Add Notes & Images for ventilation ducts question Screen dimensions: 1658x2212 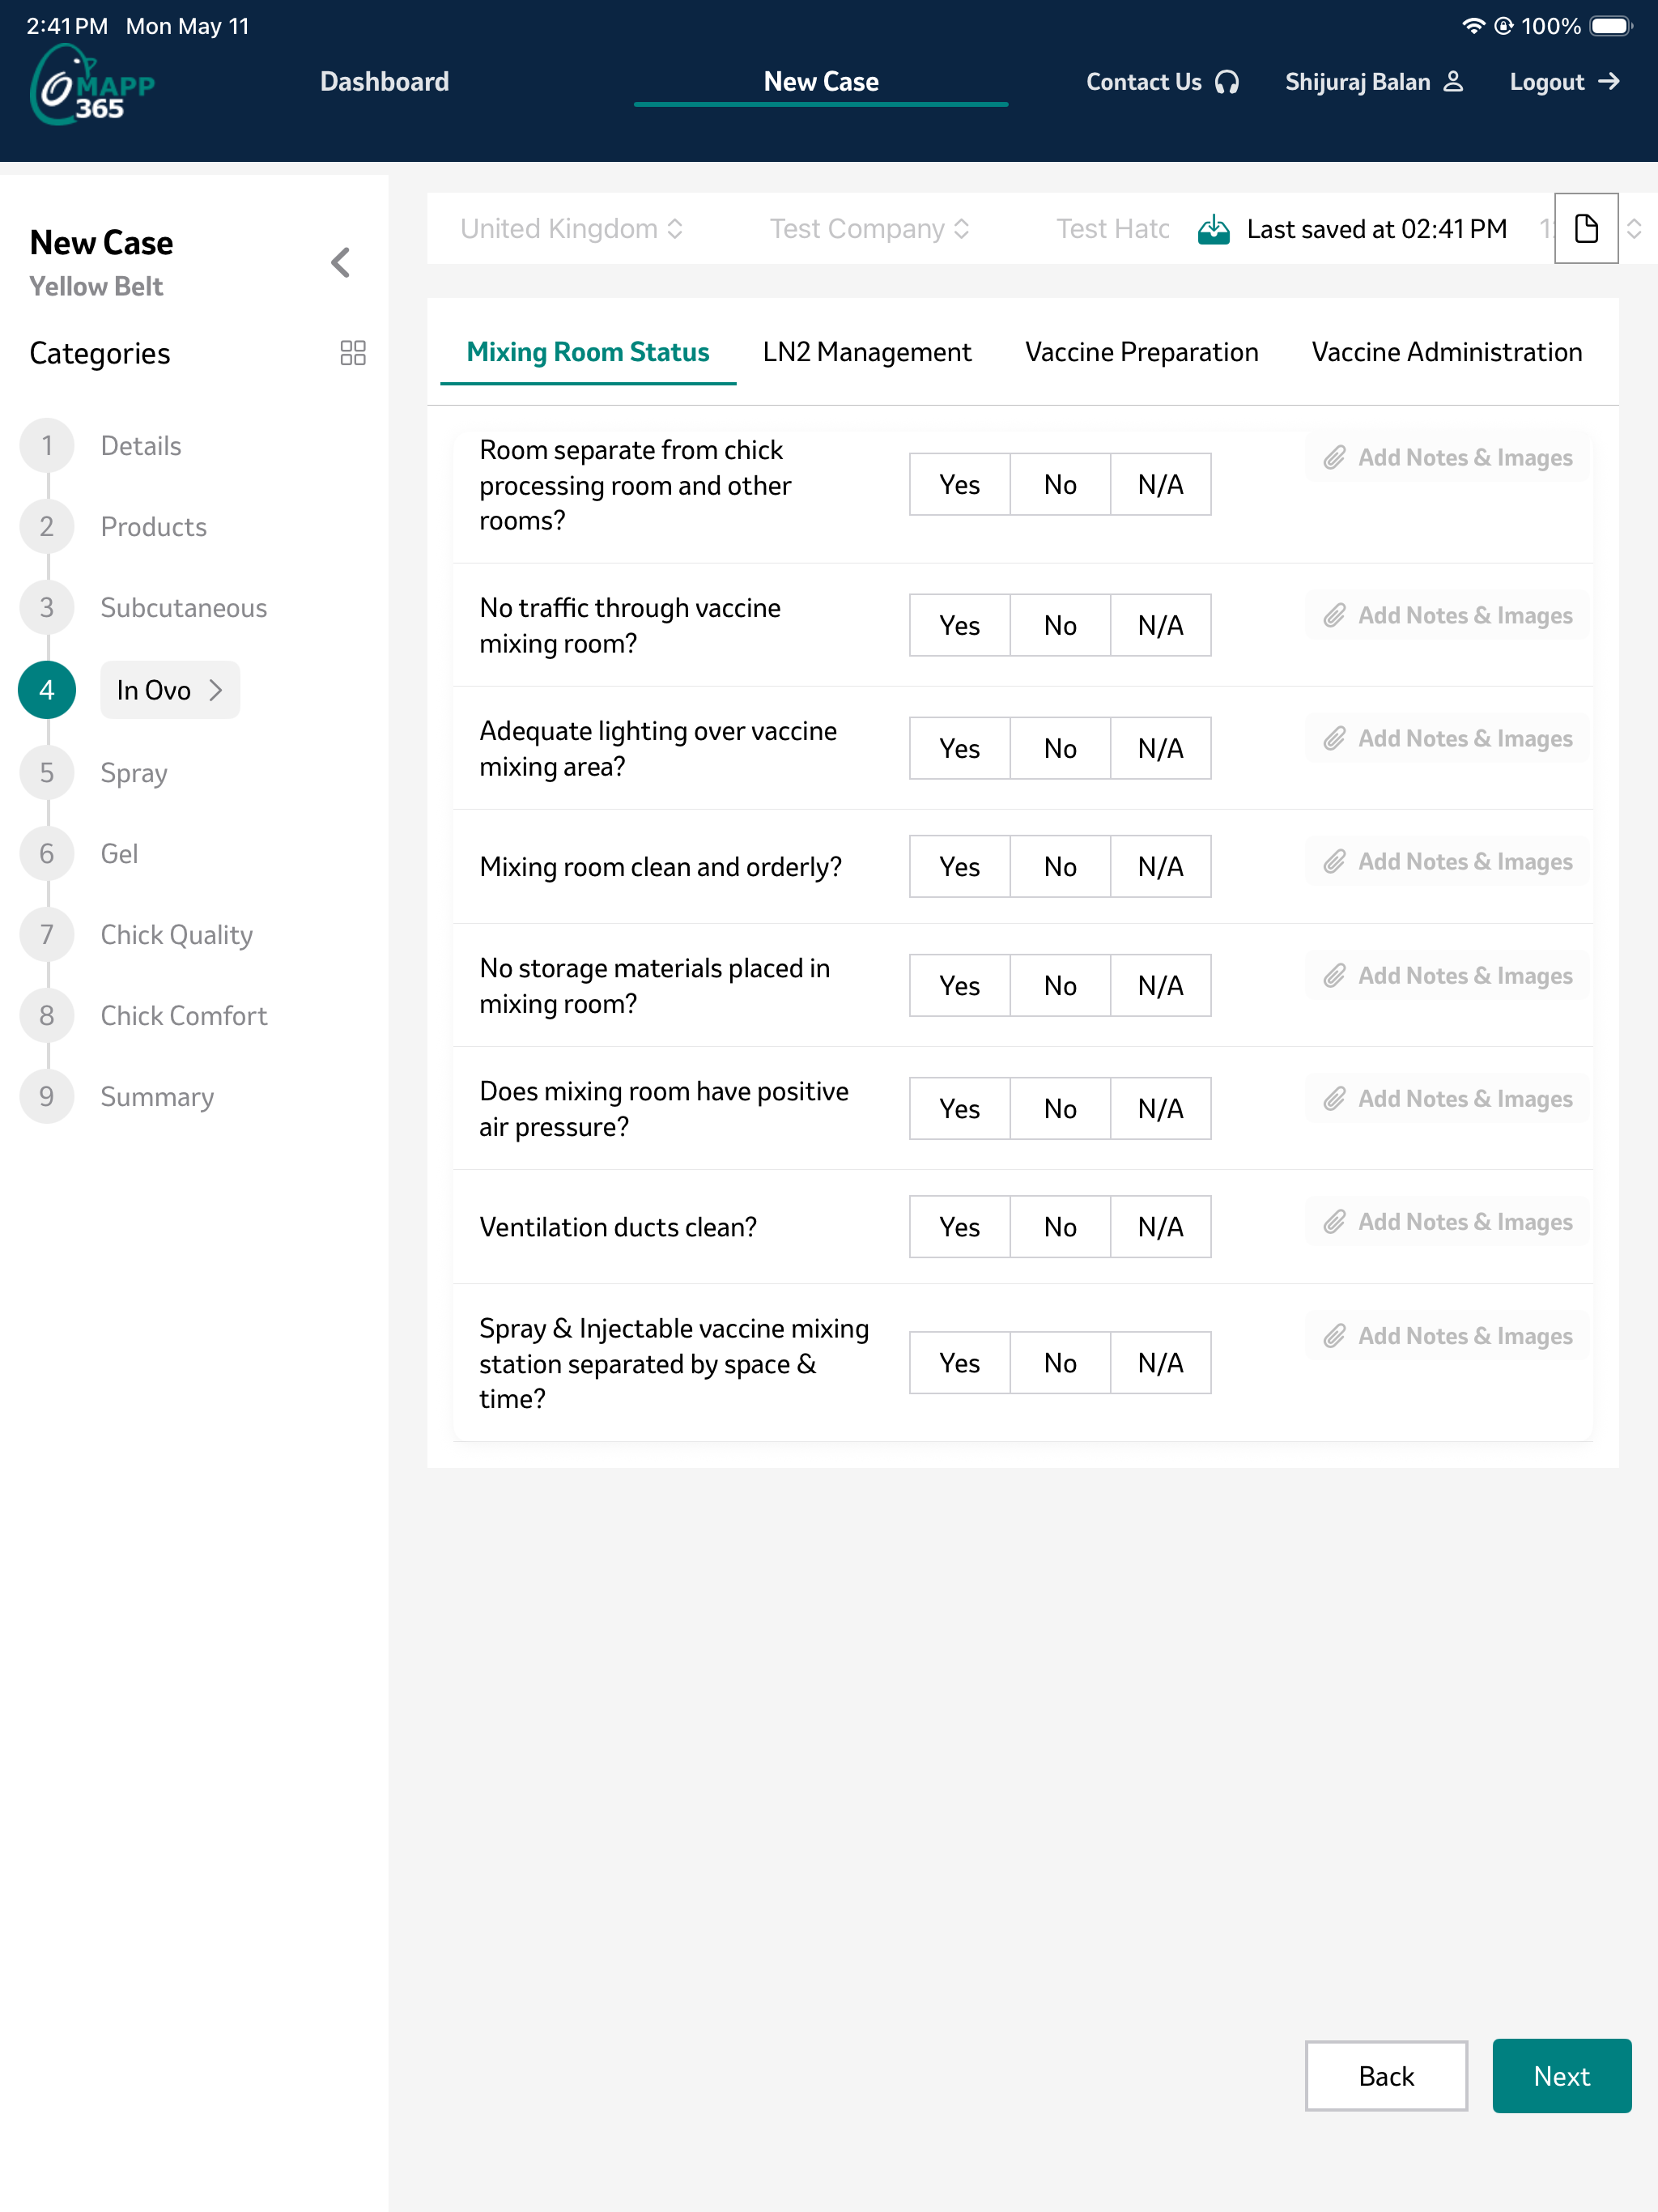(x=1447, y=1222)
